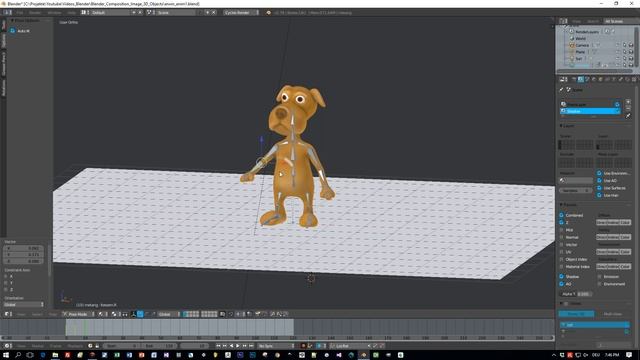Click the Alpha Threshold value field

(x=576, y=294)
